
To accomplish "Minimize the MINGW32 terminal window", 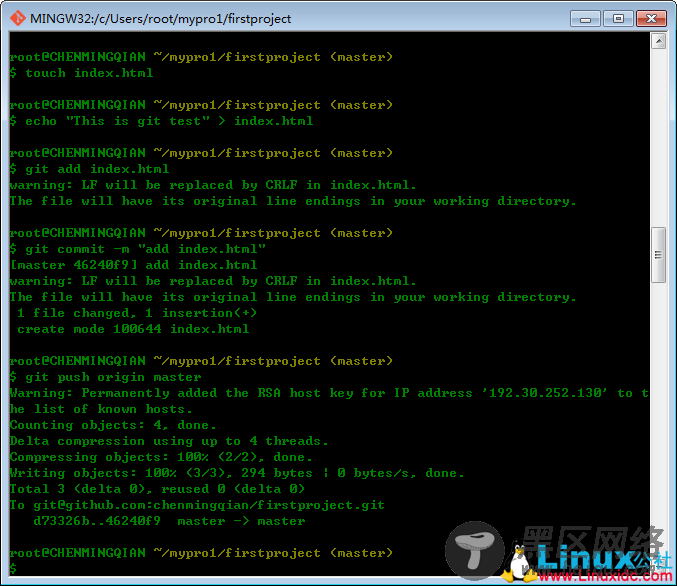I will tap(585, 19).
